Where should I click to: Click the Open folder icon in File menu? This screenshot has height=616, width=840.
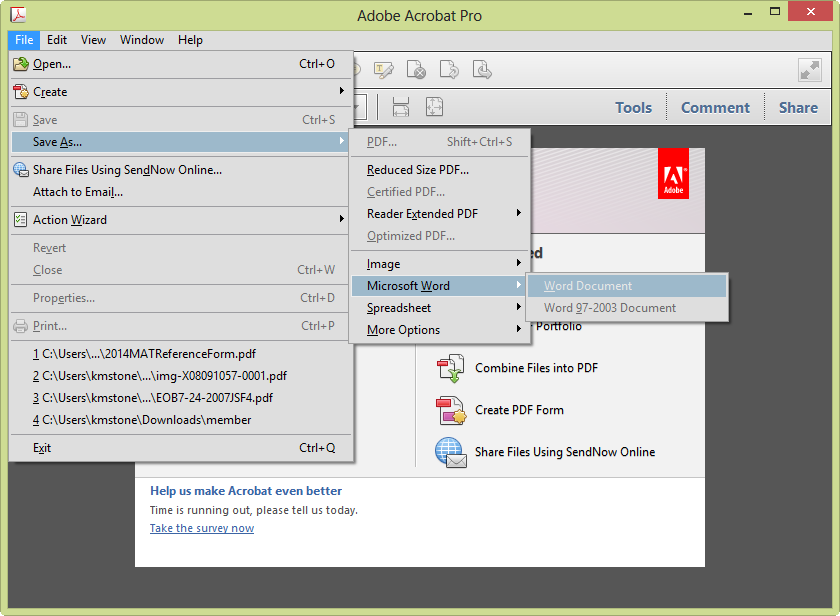click(20, 64)
